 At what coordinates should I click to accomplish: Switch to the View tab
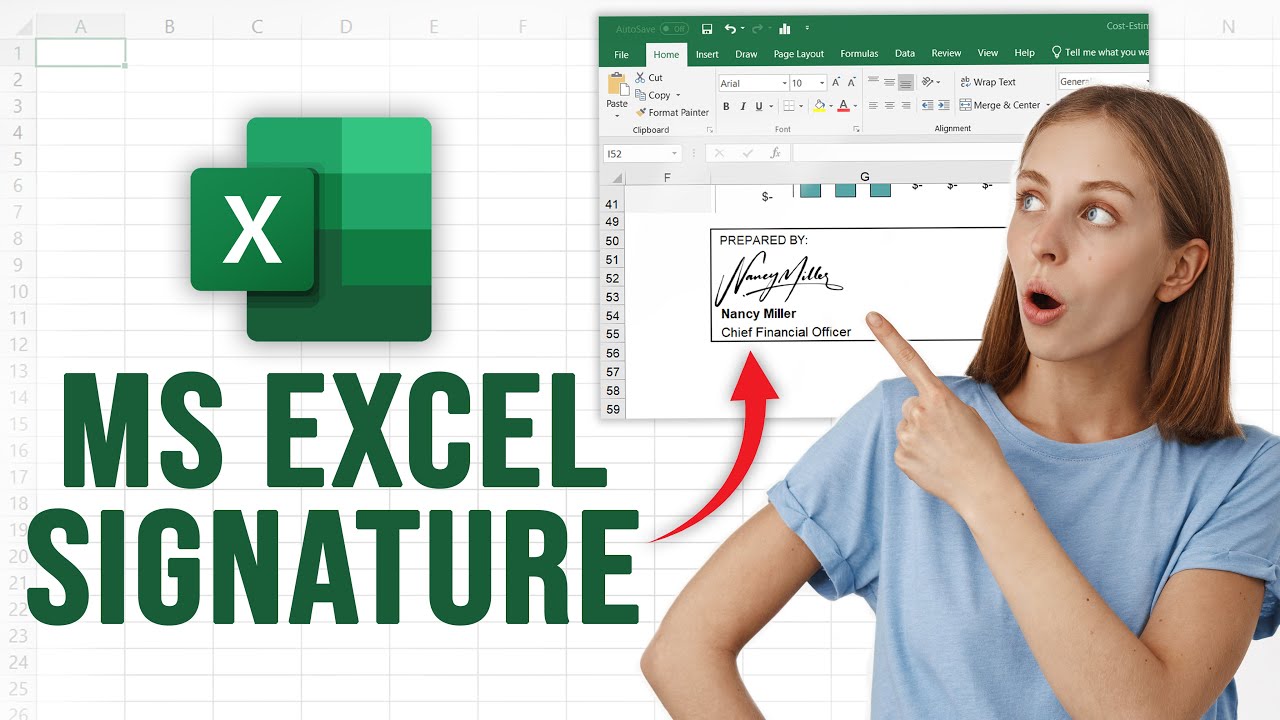coord(988,54)
